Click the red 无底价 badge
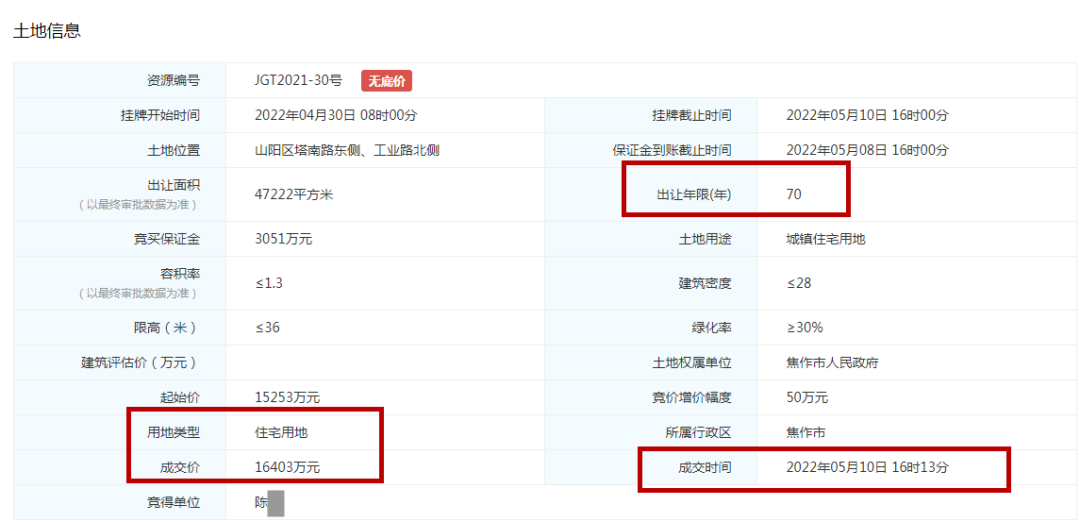This screenshot has width=1080, height=522. click(x=386, y=82)
